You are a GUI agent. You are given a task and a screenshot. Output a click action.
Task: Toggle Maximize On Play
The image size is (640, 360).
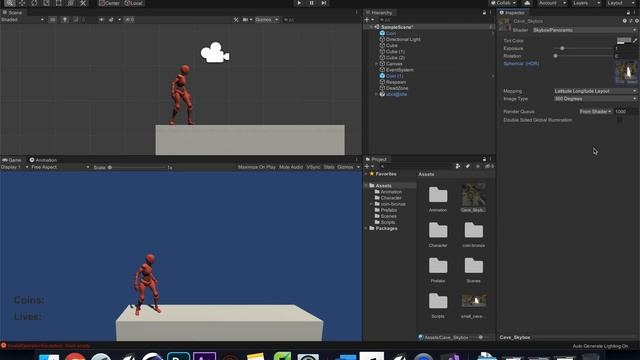click(x=257, y=167)
